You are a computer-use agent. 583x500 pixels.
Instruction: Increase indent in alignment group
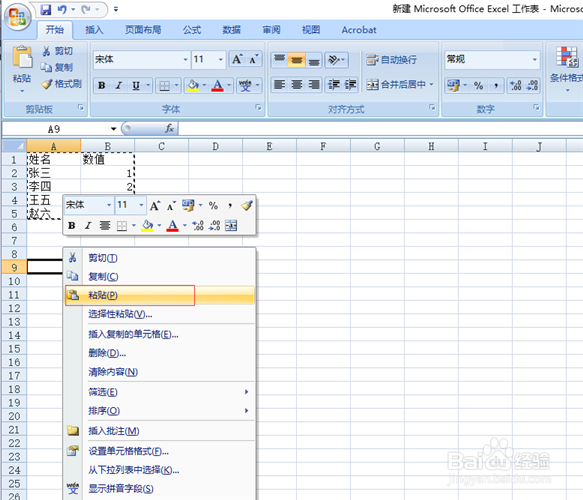tap(350, 85)
